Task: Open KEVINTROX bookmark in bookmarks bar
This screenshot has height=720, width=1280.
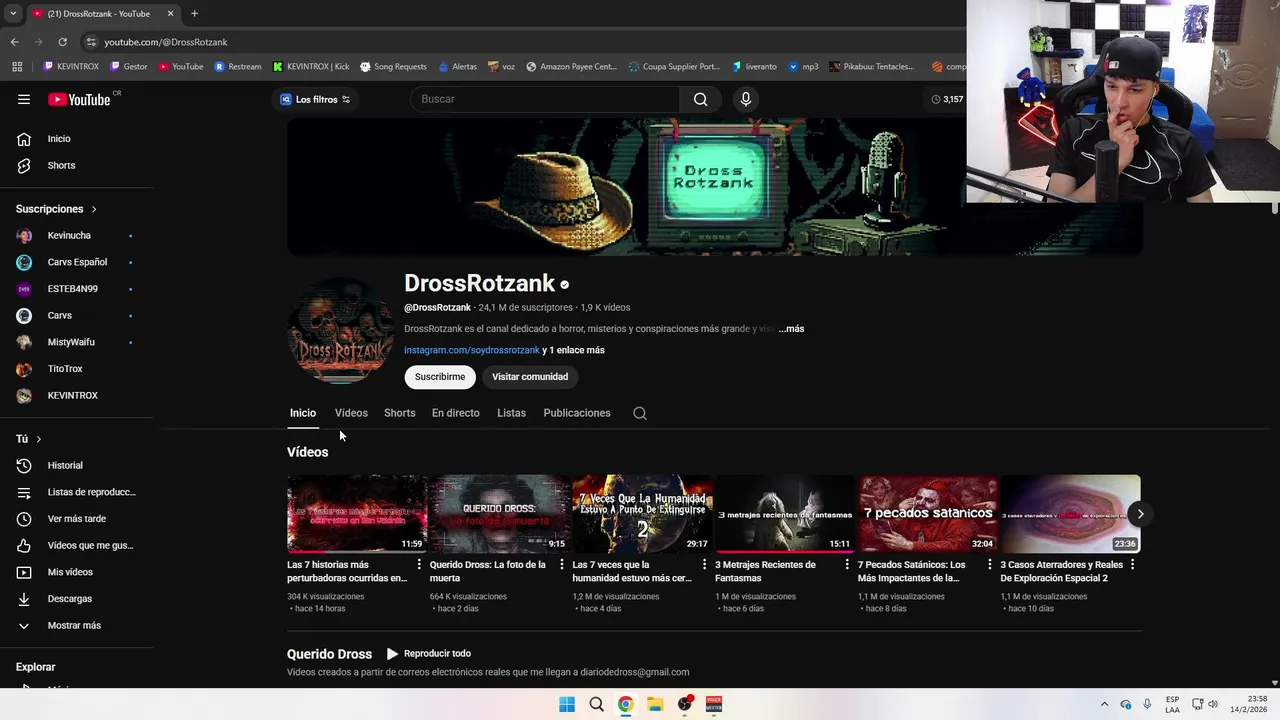Action: (71, 67)
